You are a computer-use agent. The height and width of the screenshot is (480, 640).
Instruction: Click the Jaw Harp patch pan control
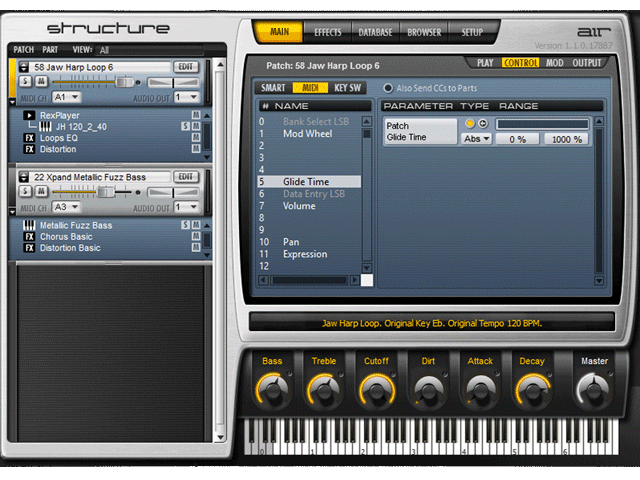tap(173, 82)
